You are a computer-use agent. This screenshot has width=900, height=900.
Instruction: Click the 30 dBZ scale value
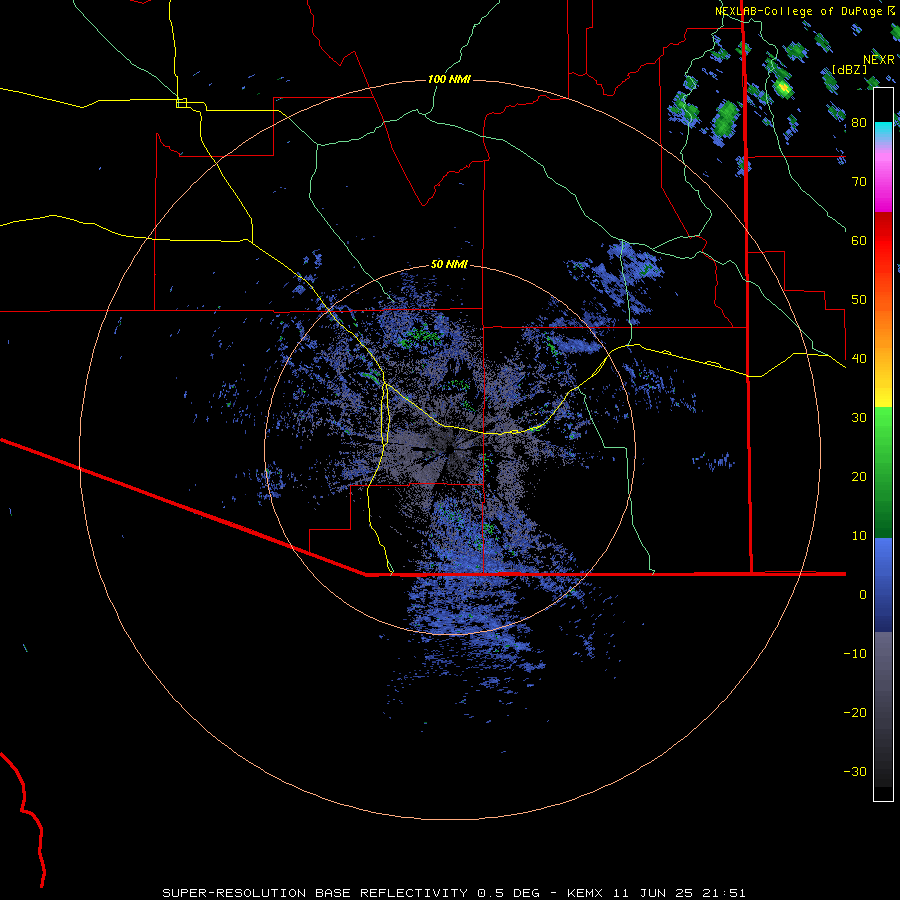pyautogui.click(x=859, y=418)
